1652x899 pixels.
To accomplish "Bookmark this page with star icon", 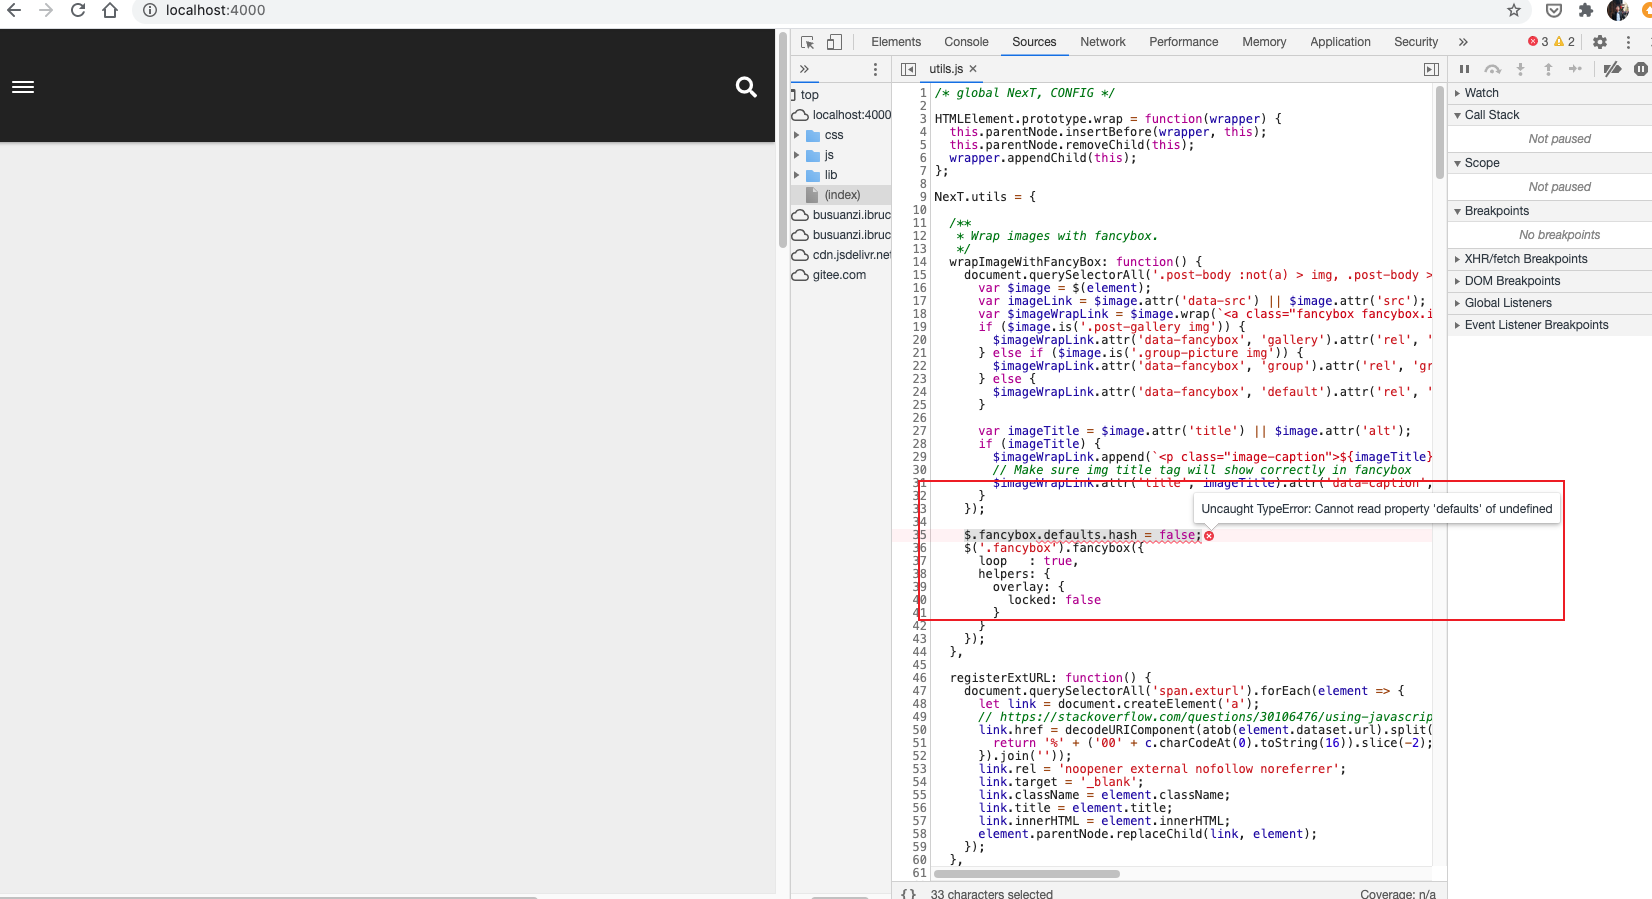I will click(x=1514, y=10).
